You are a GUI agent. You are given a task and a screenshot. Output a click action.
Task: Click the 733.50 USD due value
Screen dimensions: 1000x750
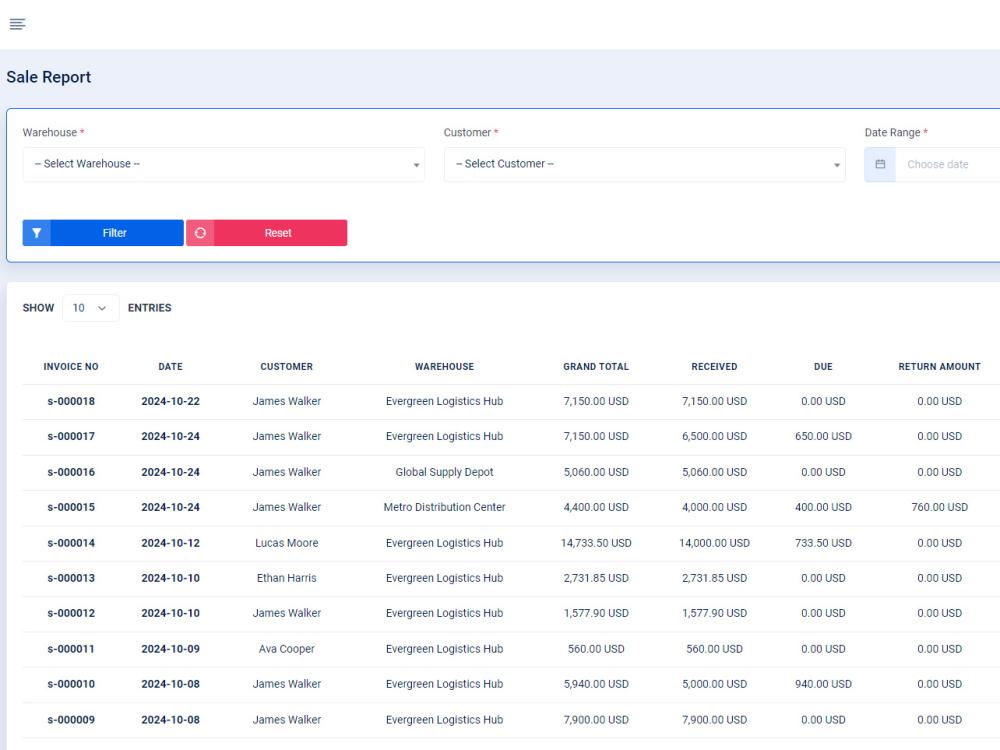click(x=823, y=543)
